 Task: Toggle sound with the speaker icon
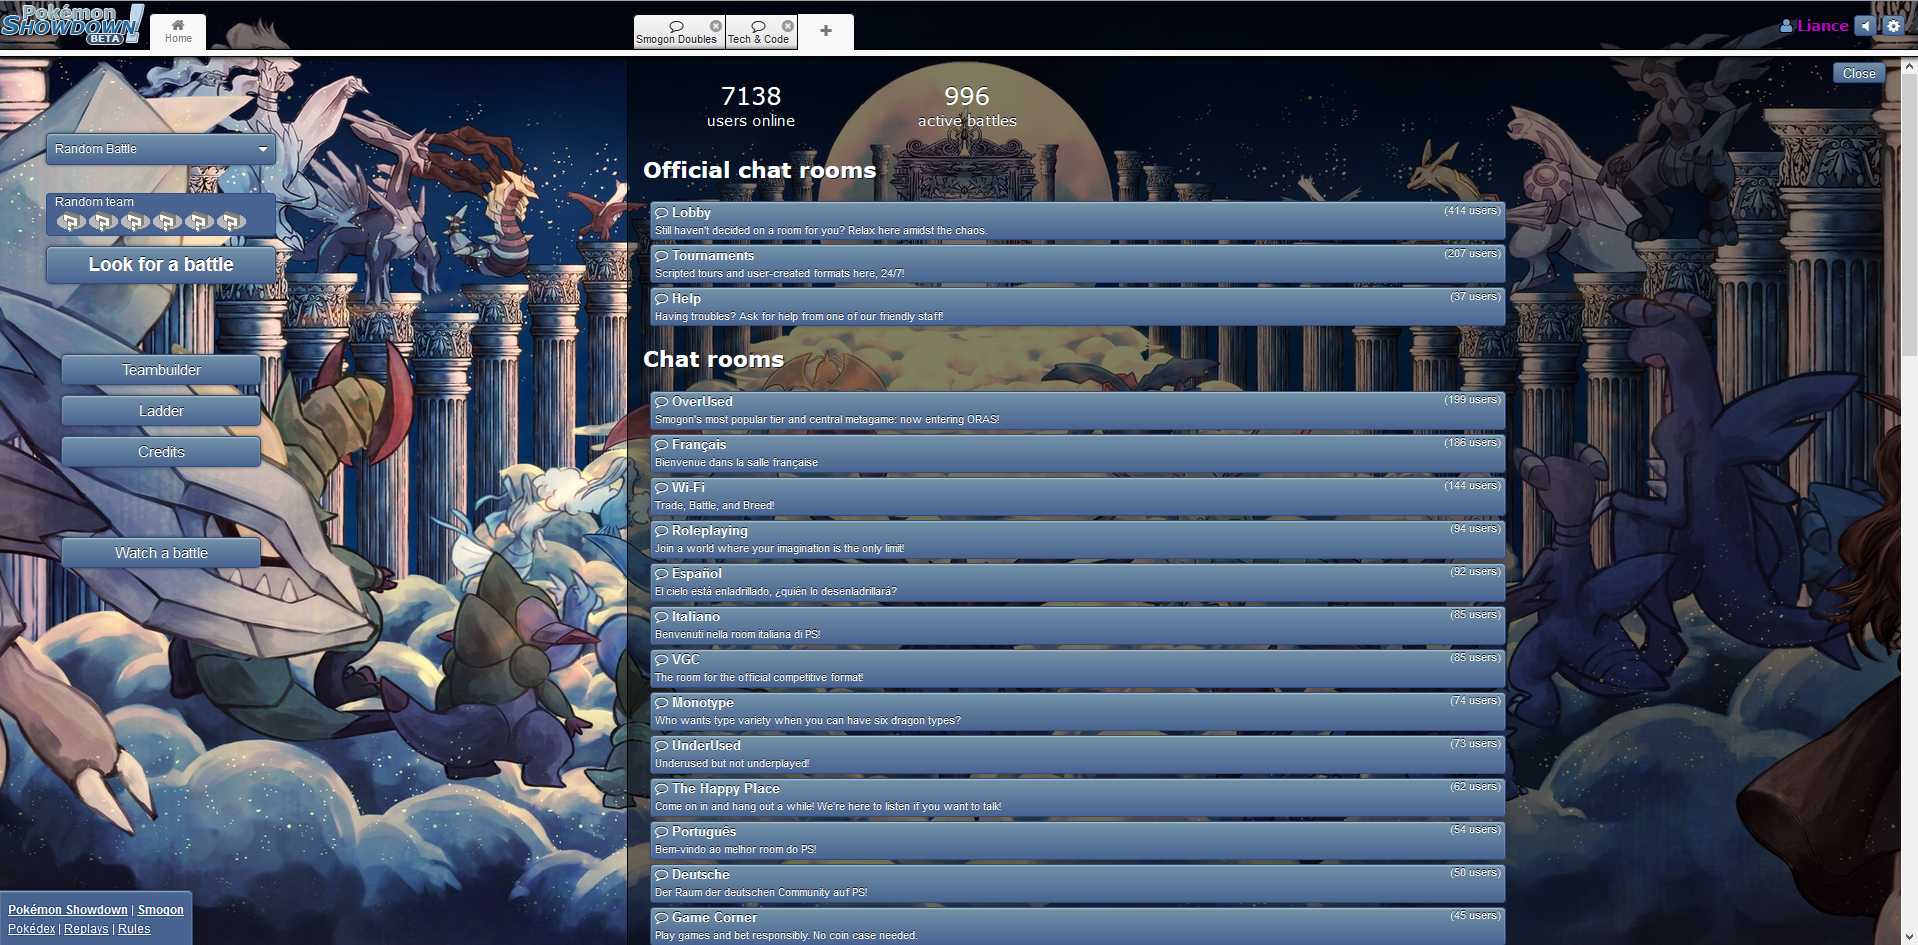(x=1865, y=26)
